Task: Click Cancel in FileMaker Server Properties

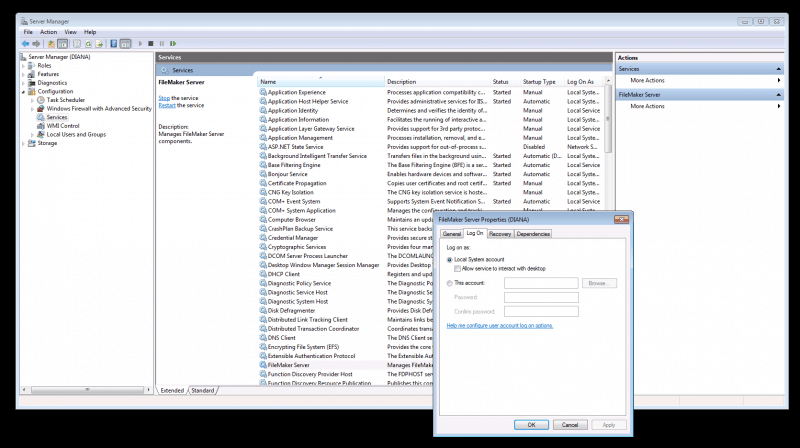Action: [570, 425]
